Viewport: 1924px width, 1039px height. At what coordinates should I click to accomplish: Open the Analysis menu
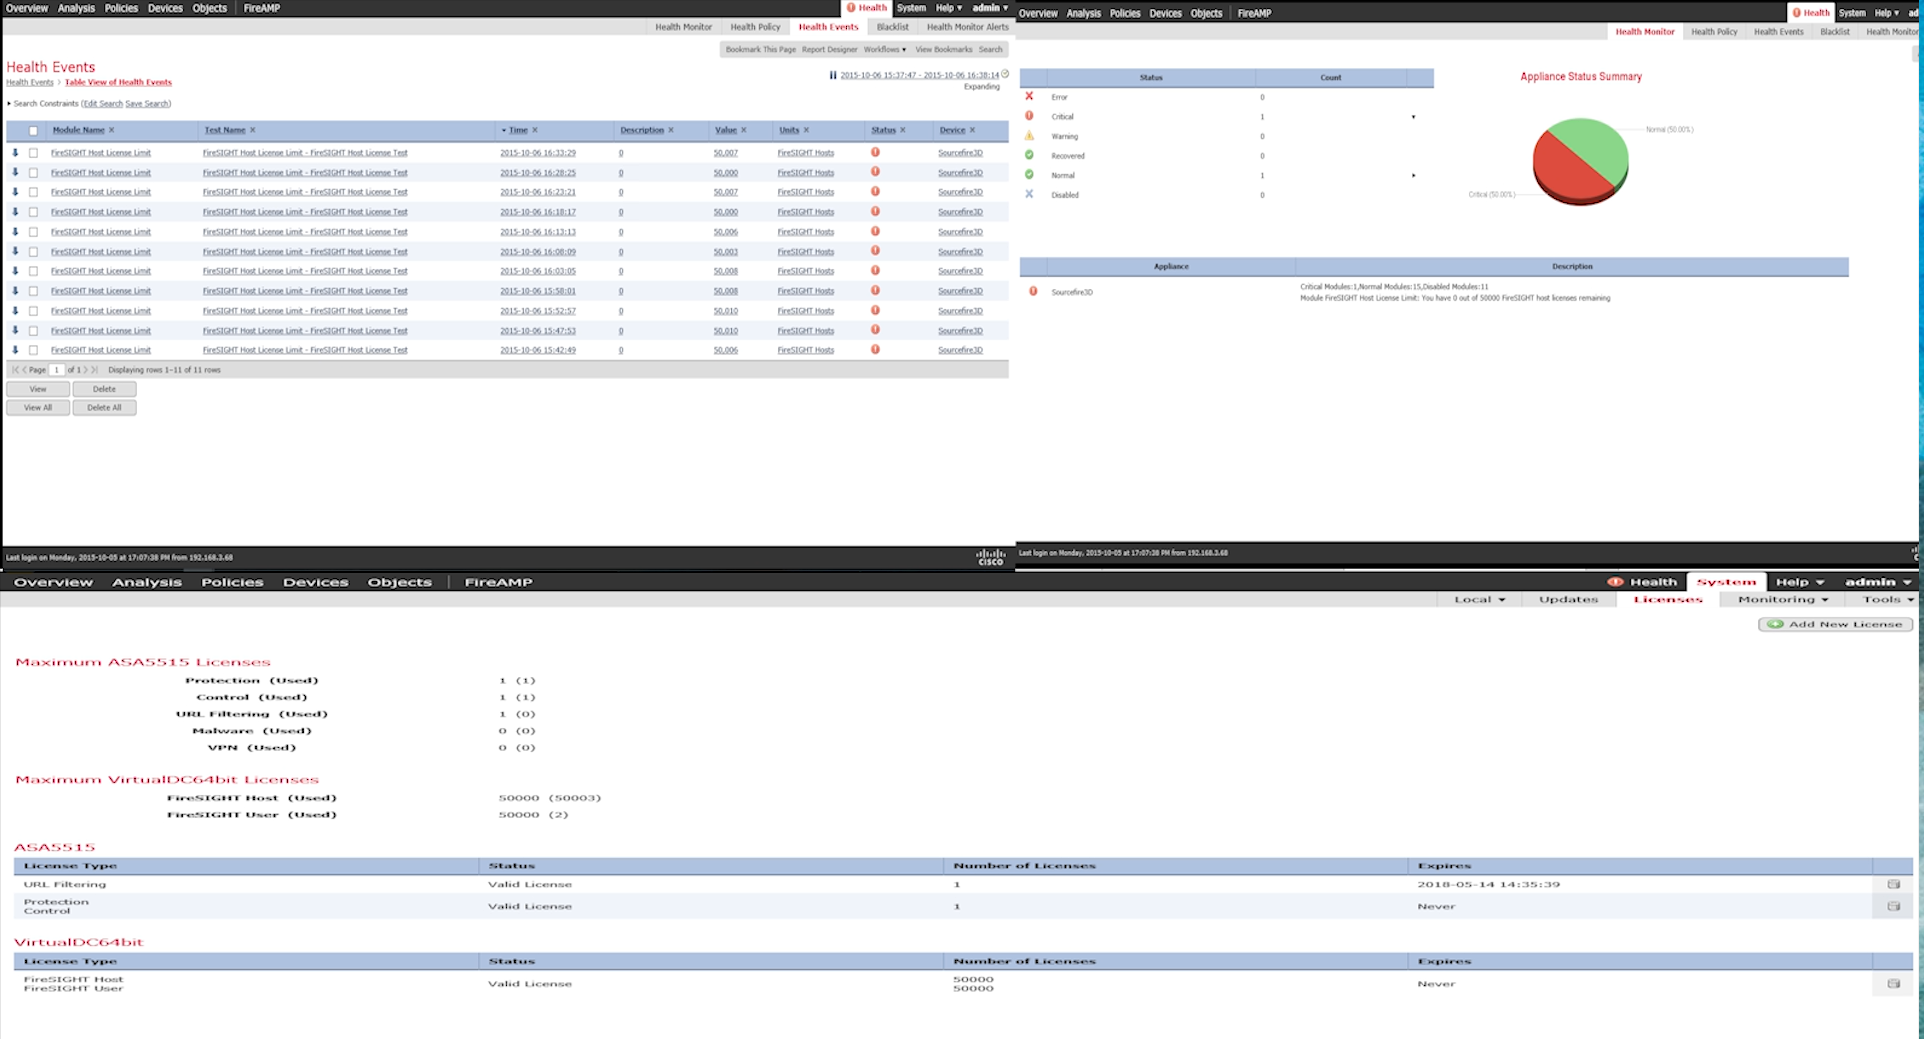[x=76, y=7]
